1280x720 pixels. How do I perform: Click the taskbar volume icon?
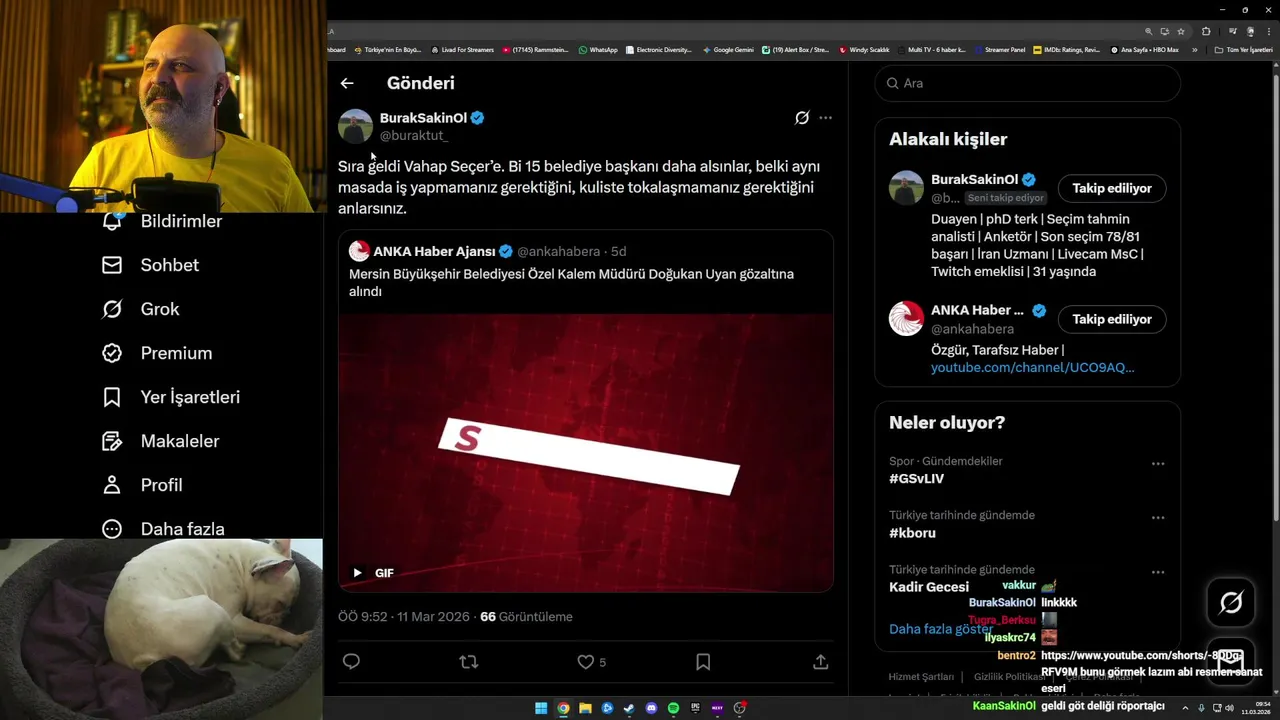tap(1229, 708)
